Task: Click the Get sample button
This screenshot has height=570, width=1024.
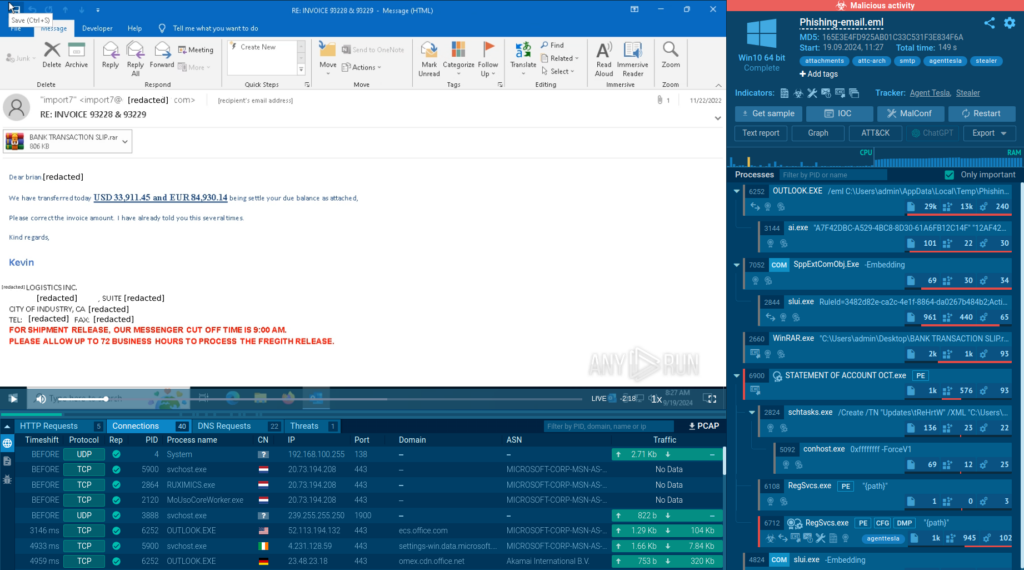Action: tap(766, 114)
